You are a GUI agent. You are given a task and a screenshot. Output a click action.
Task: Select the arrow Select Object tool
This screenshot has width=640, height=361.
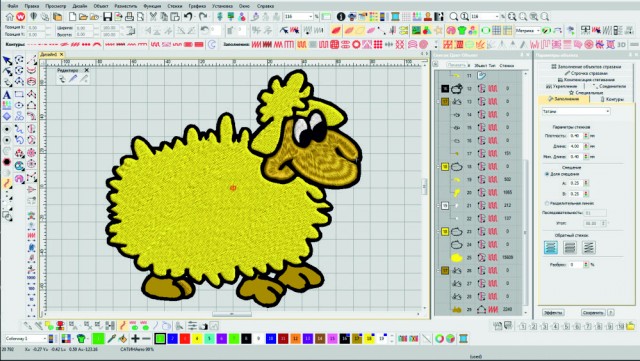click(x=7, y=61)
